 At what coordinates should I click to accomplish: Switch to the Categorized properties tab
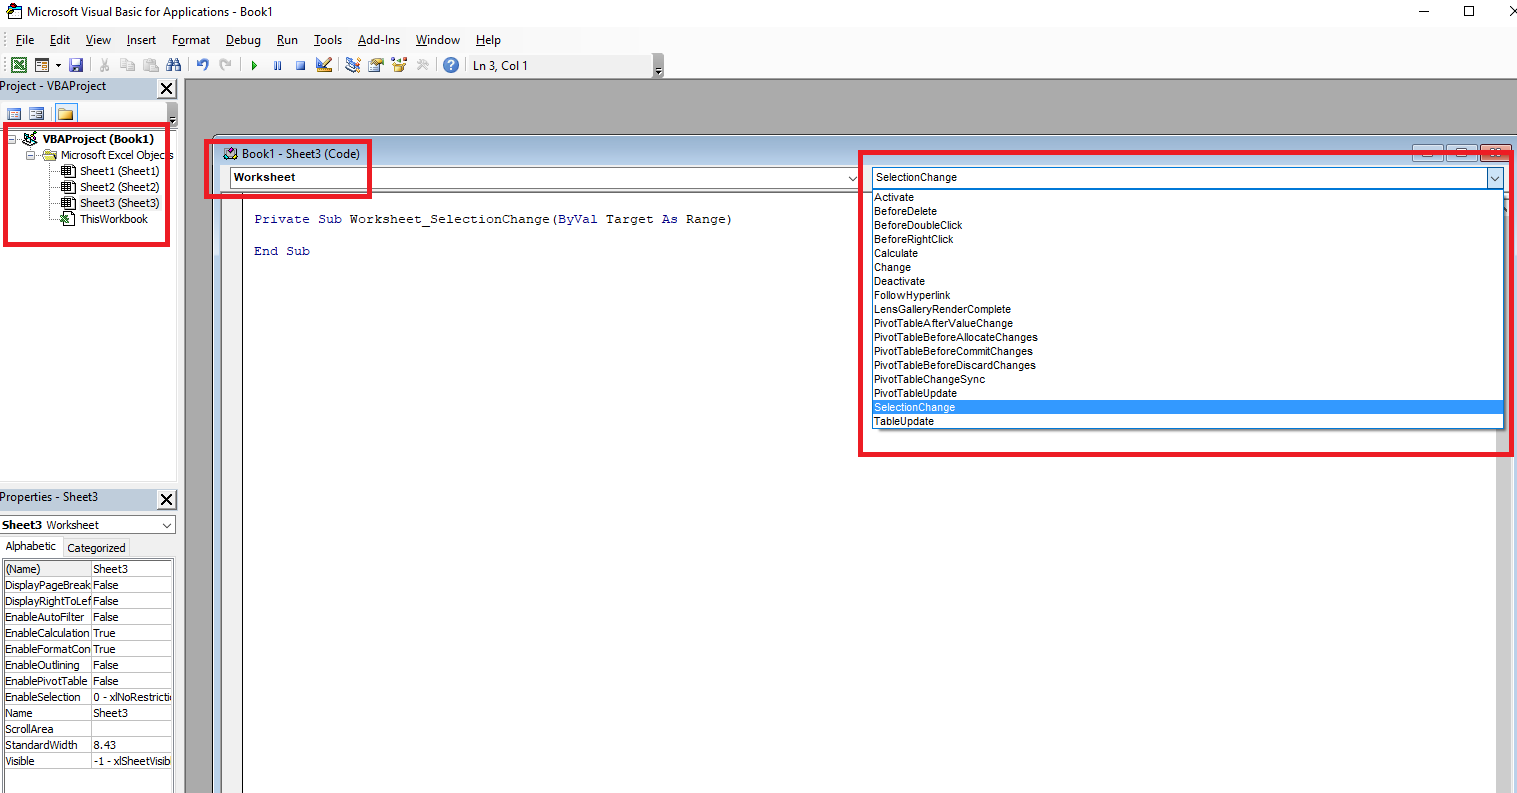96,547
